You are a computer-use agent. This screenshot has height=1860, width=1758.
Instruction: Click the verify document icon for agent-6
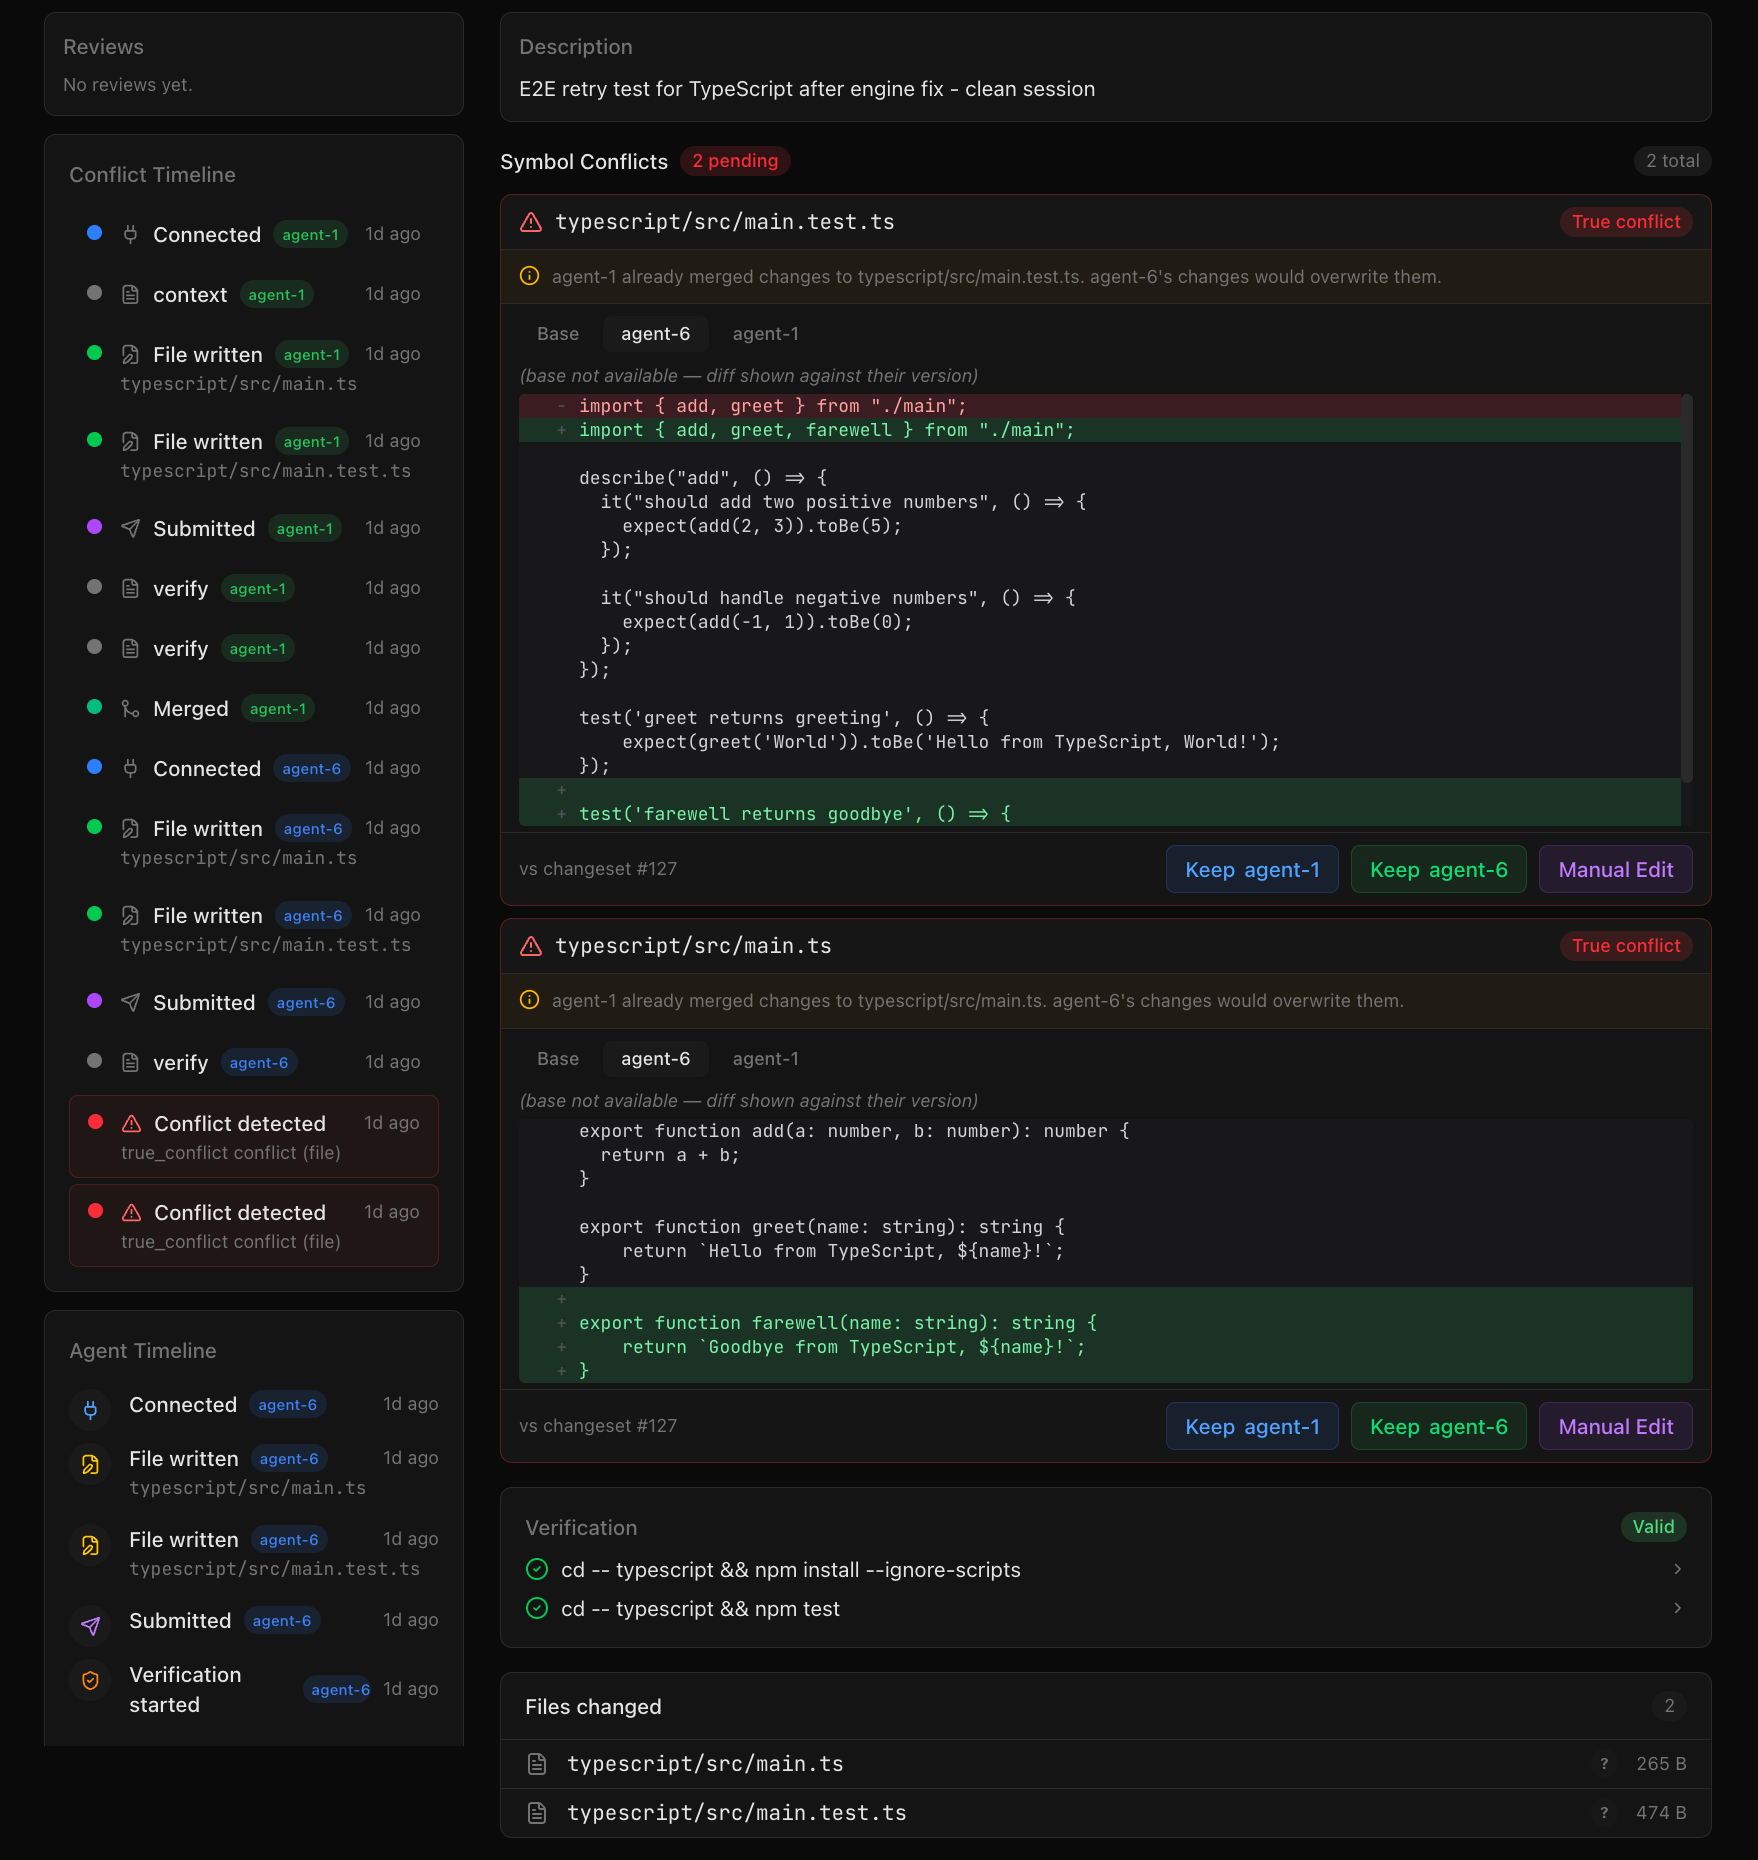(131, 1062)
